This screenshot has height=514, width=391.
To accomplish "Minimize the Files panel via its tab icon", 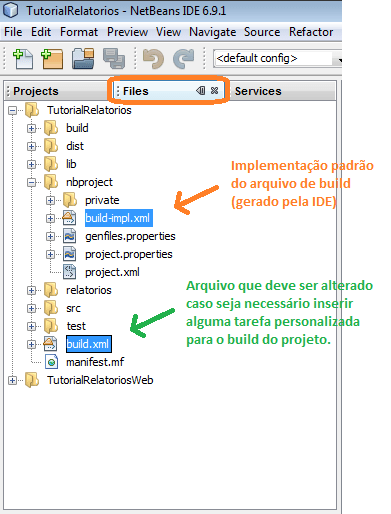I will [x=201, y=90].
